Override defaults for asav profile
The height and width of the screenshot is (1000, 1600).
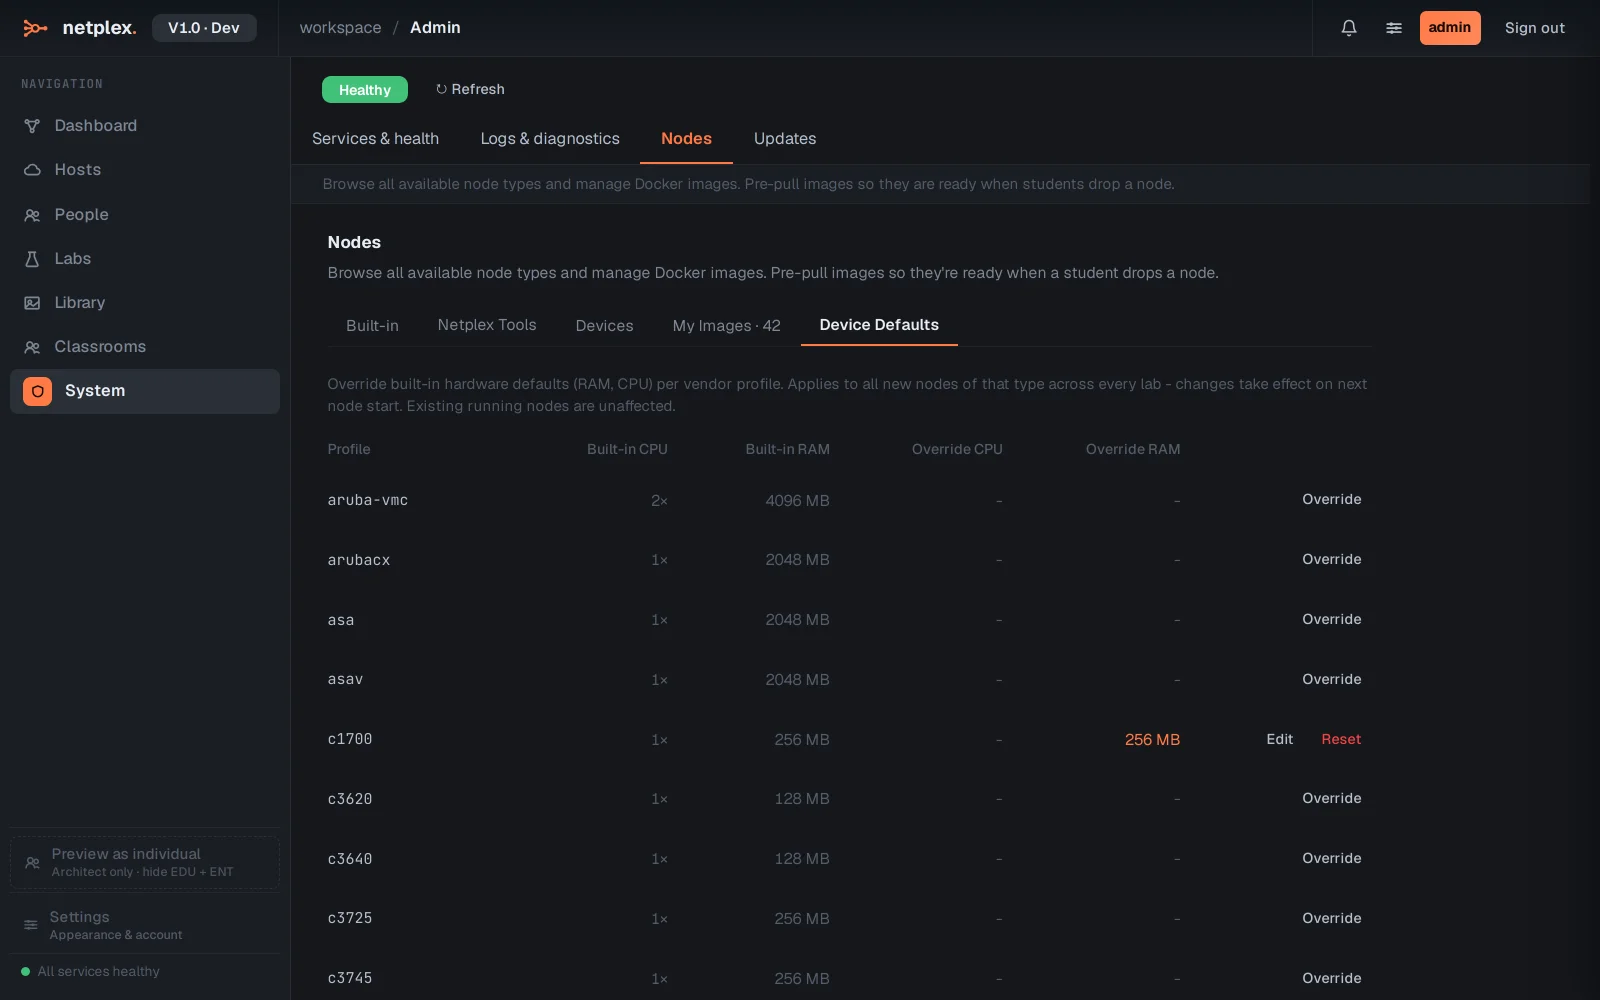tap(1332, 679)
